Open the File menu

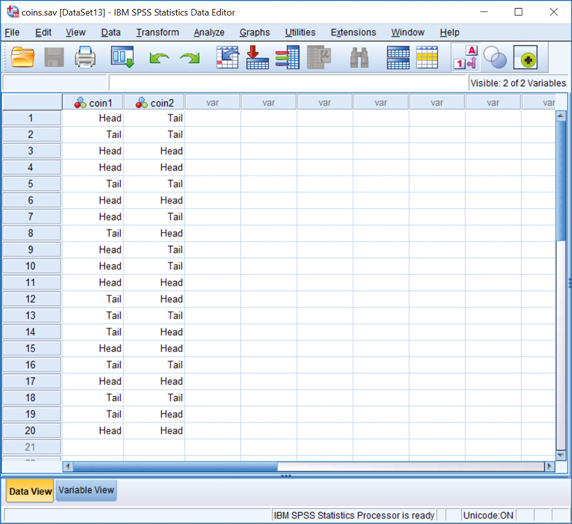[12, 32]
